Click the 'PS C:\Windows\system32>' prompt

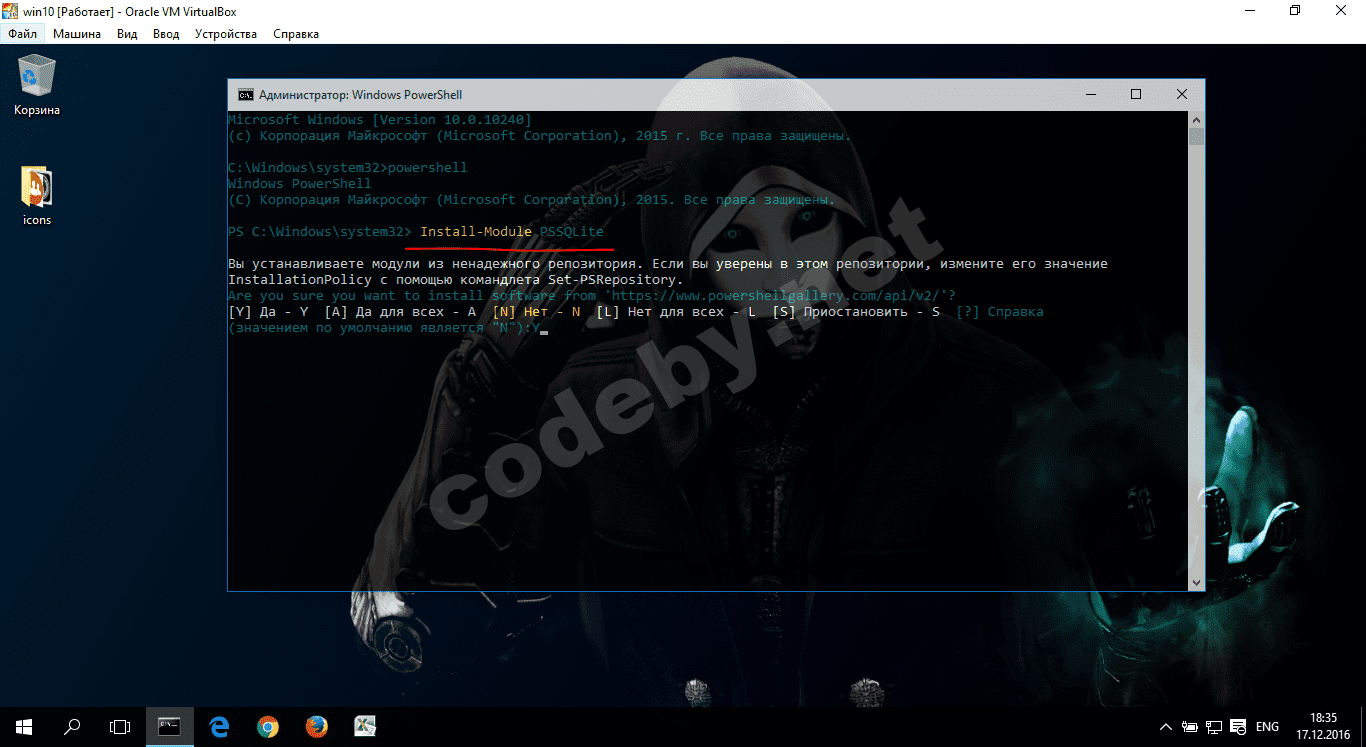[x=320, y=232]
